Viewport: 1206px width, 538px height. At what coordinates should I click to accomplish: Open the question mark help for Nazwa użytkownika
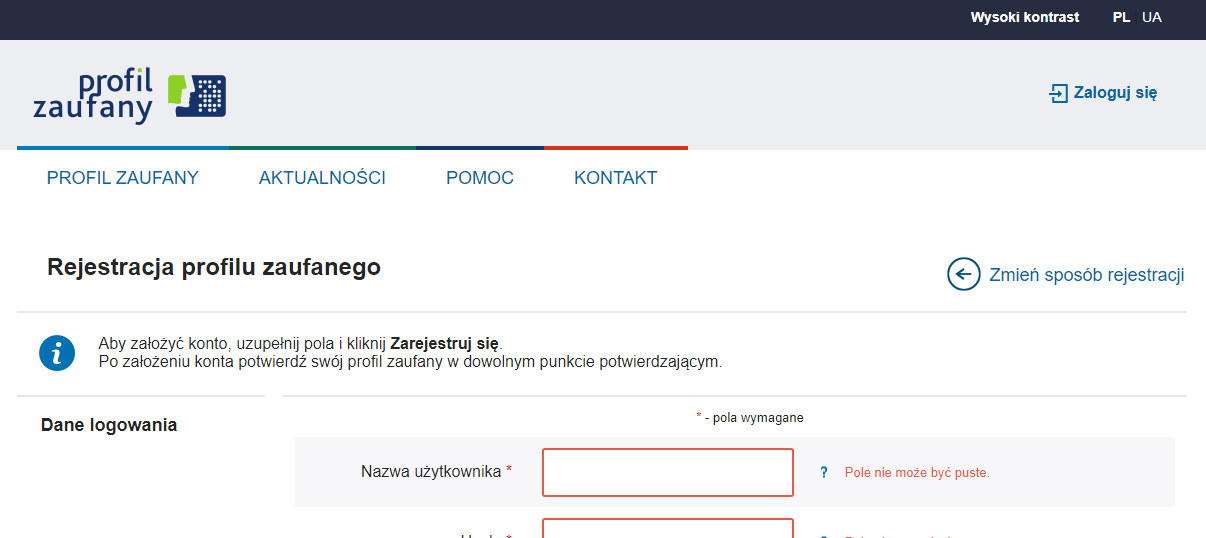pos(824,473)
